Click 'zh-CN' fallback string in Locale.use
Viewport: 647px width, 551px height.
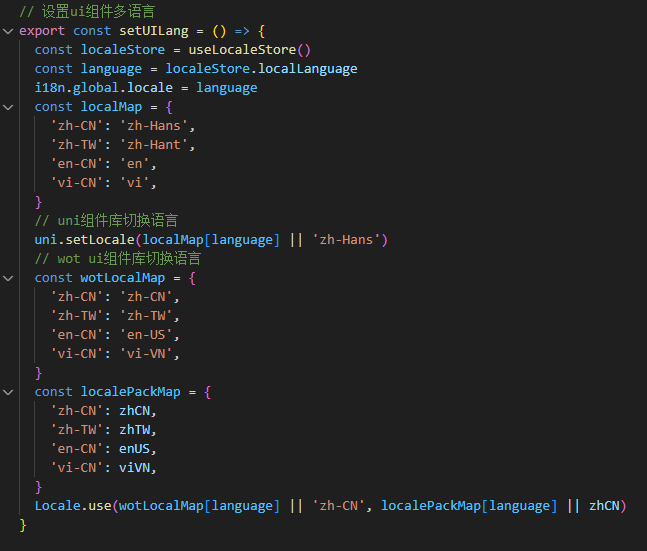coord(338,506)
